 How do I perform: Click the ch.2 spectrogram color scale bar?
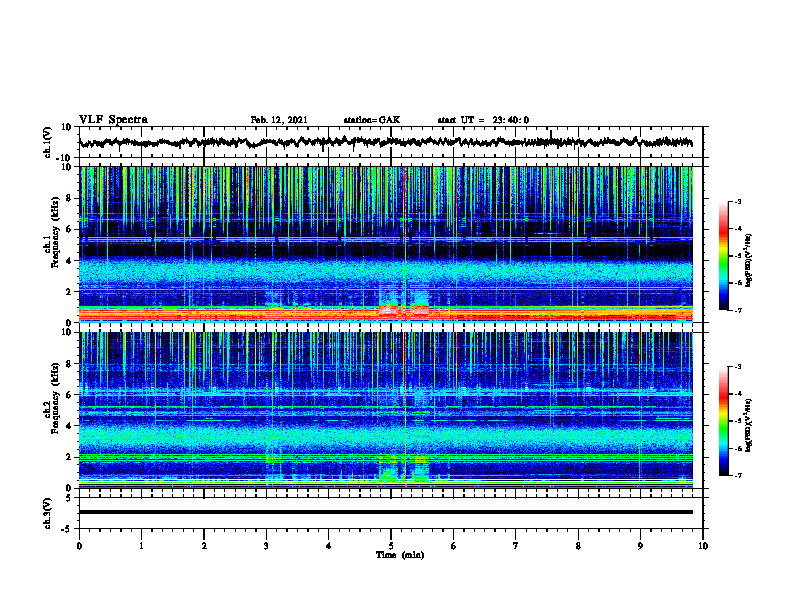[x=723, y=421]
